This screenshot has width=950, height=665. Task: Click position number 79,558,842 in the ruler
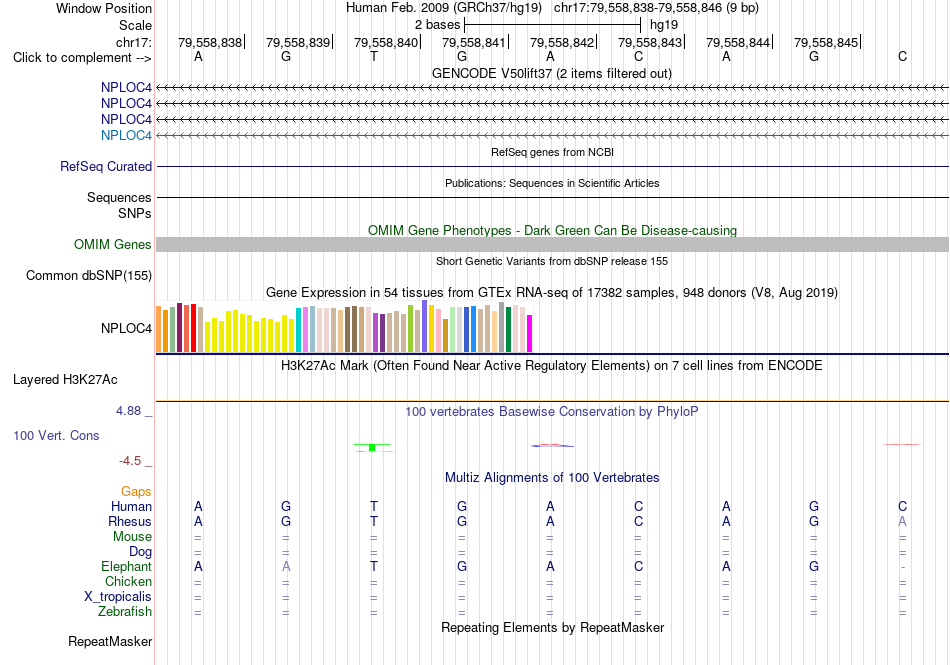[x=562, y=42]
